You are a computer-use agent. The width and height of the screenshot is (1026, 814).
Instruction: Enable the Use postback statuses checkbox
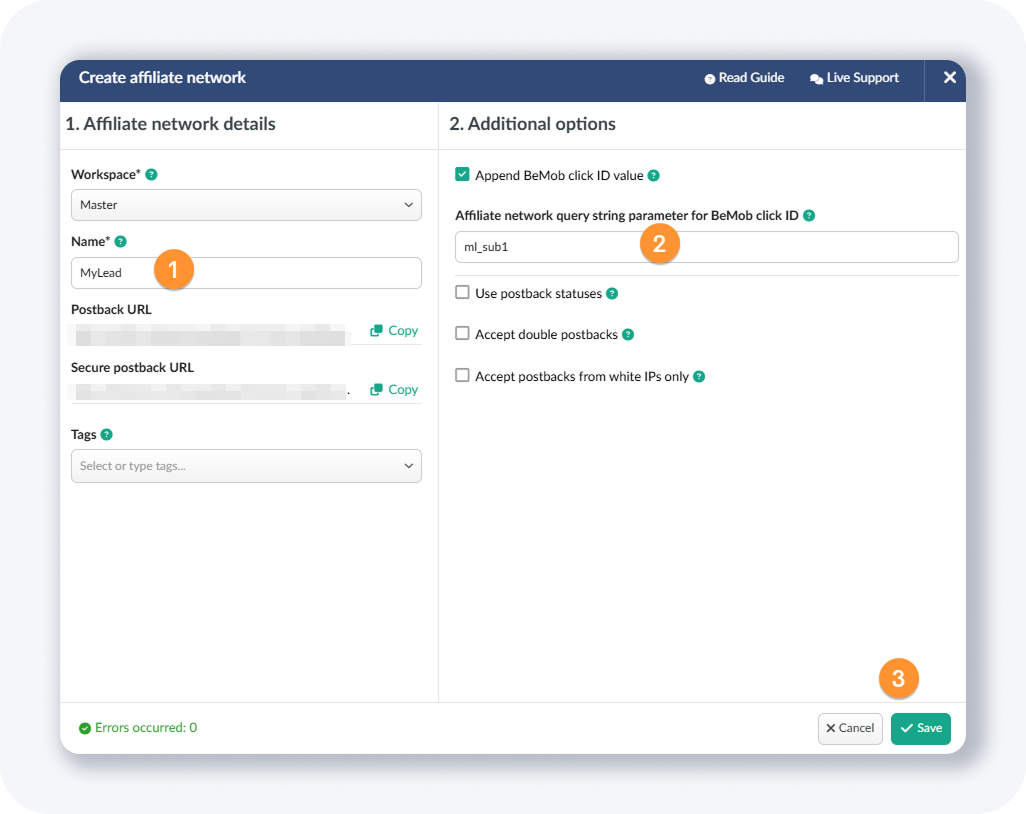(462, 293)
